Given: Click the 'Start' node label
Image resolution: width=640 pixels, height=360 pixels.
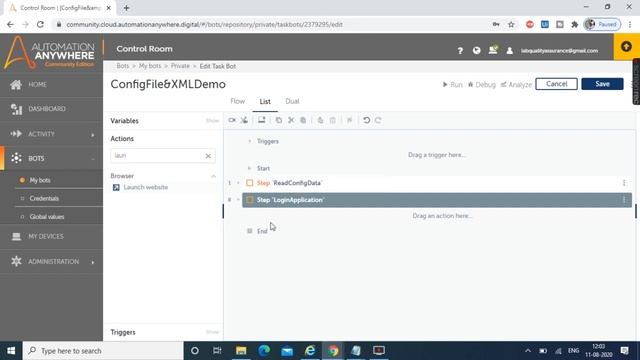Looking at the screenshot, I should 263,168.
